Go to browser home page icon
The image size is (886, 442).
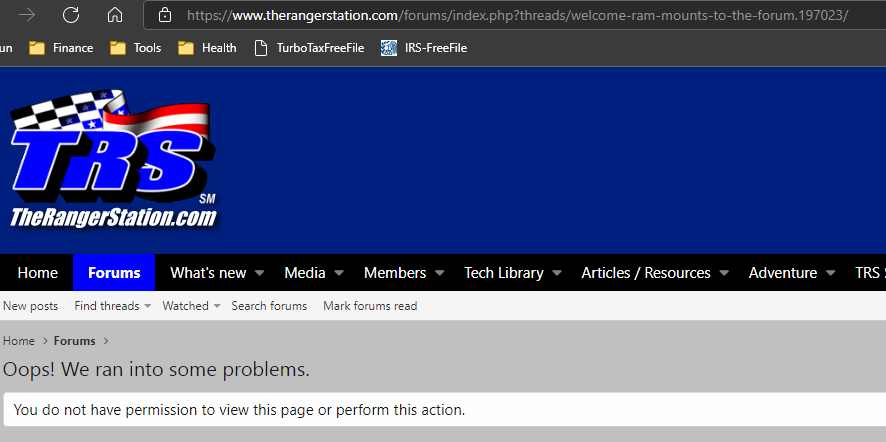tap(115, 15)
